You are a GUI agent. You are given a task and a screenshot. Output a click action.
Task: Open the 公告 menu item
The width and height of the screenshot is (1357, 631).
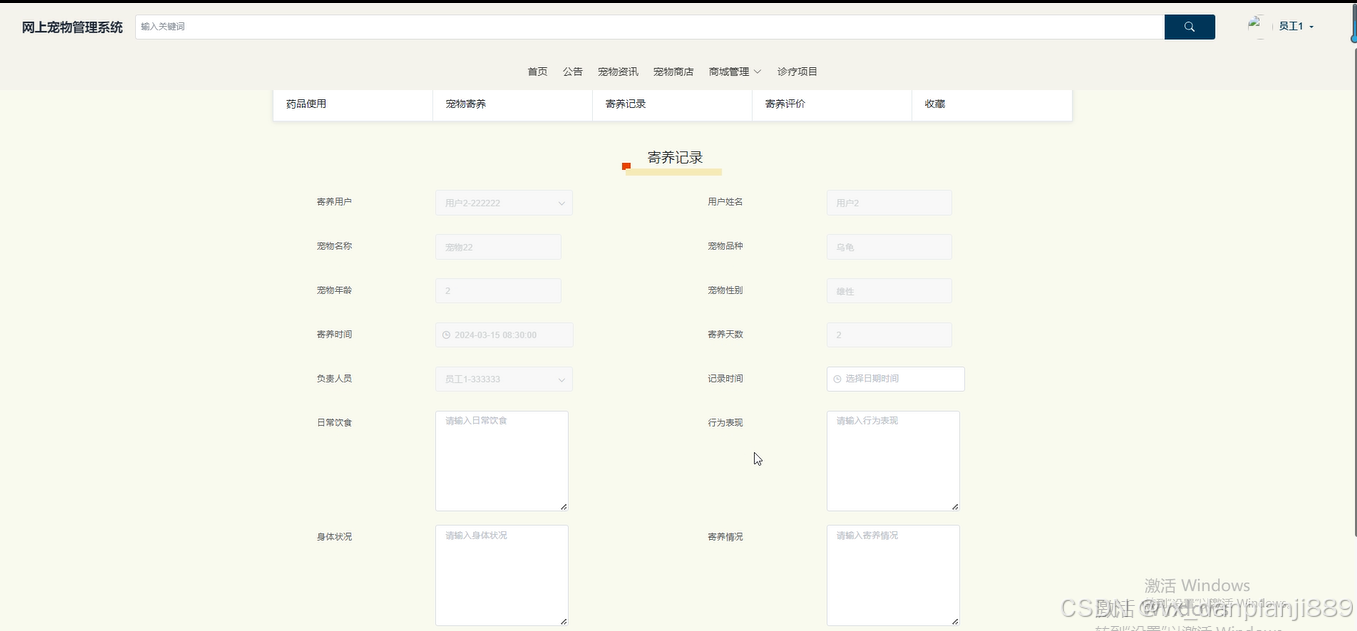(573, 72)
